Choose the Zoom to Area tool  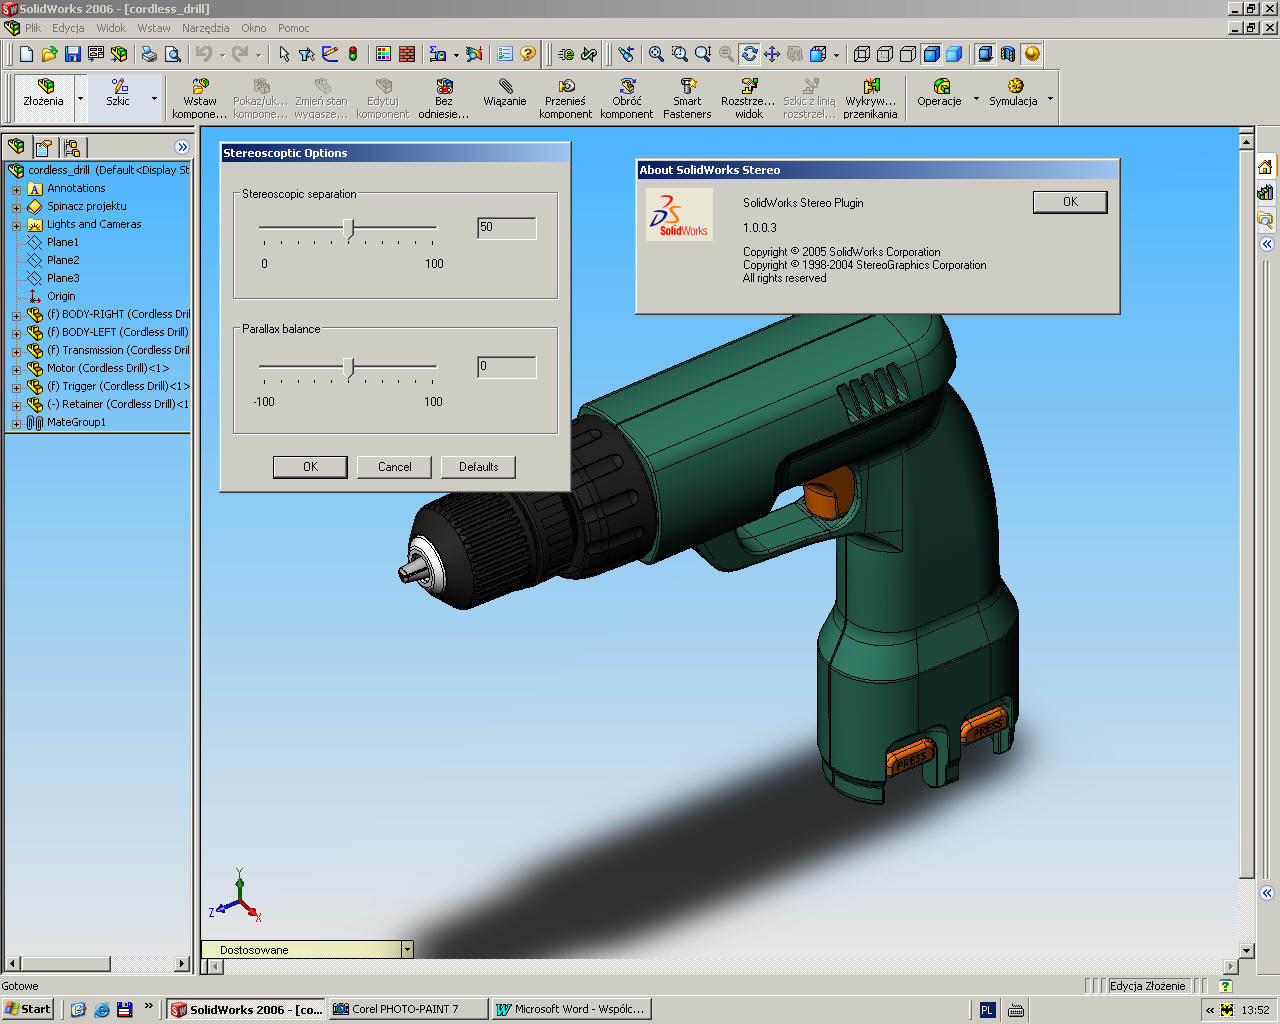coord(680,54)
